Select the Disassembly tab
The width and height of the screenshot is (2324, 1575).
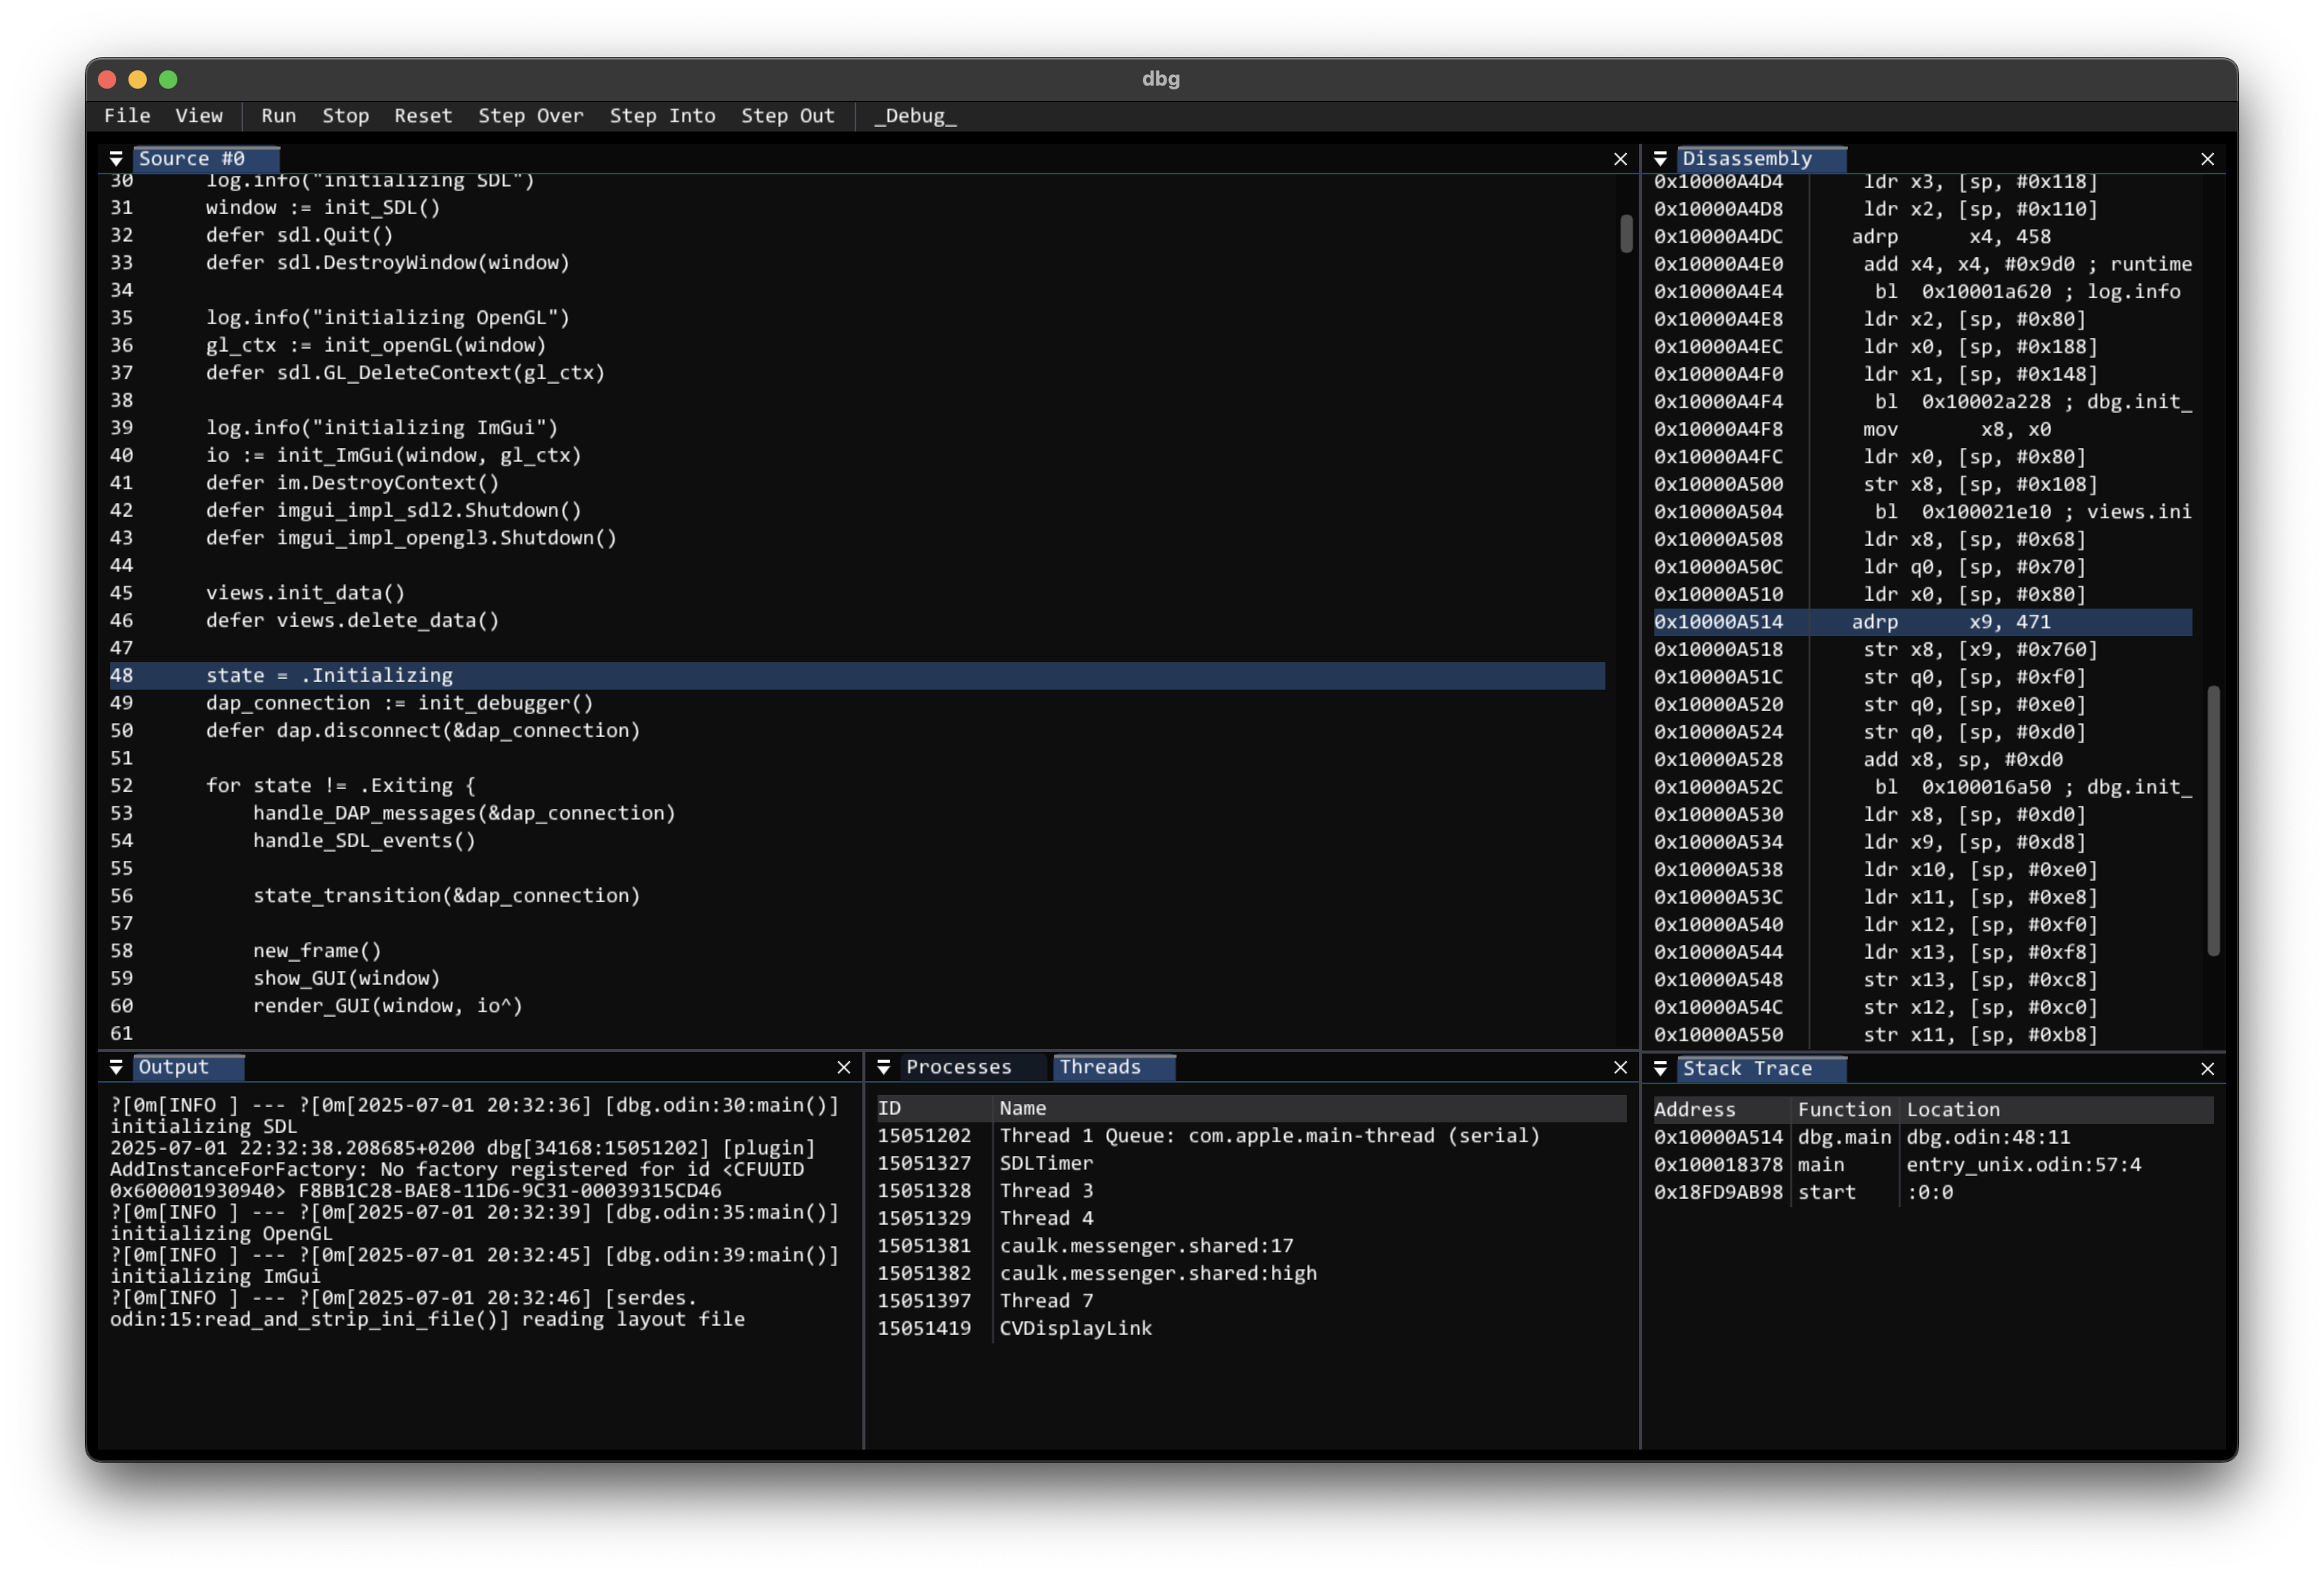pos(1761,159)
